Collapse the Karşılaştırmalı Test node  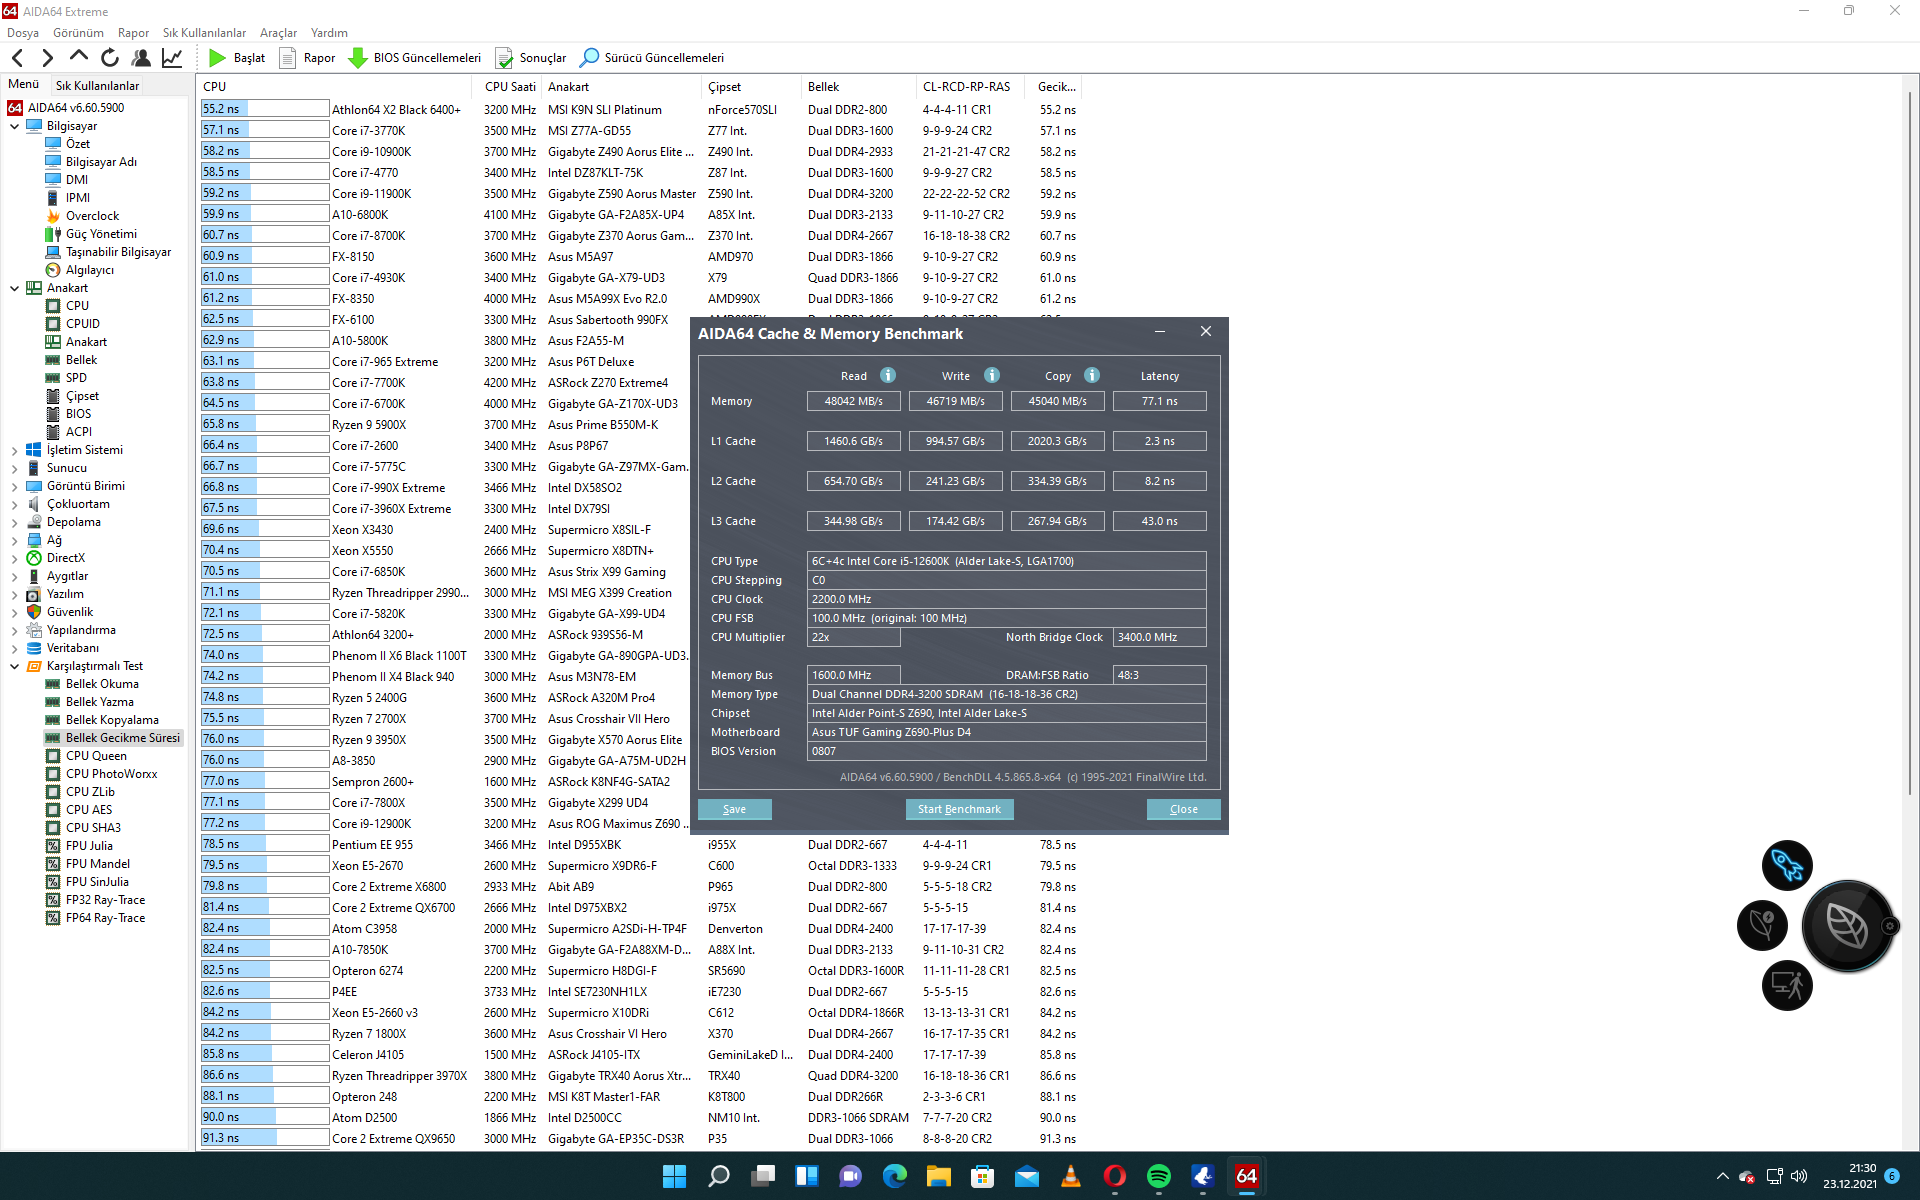click(14, 666)
